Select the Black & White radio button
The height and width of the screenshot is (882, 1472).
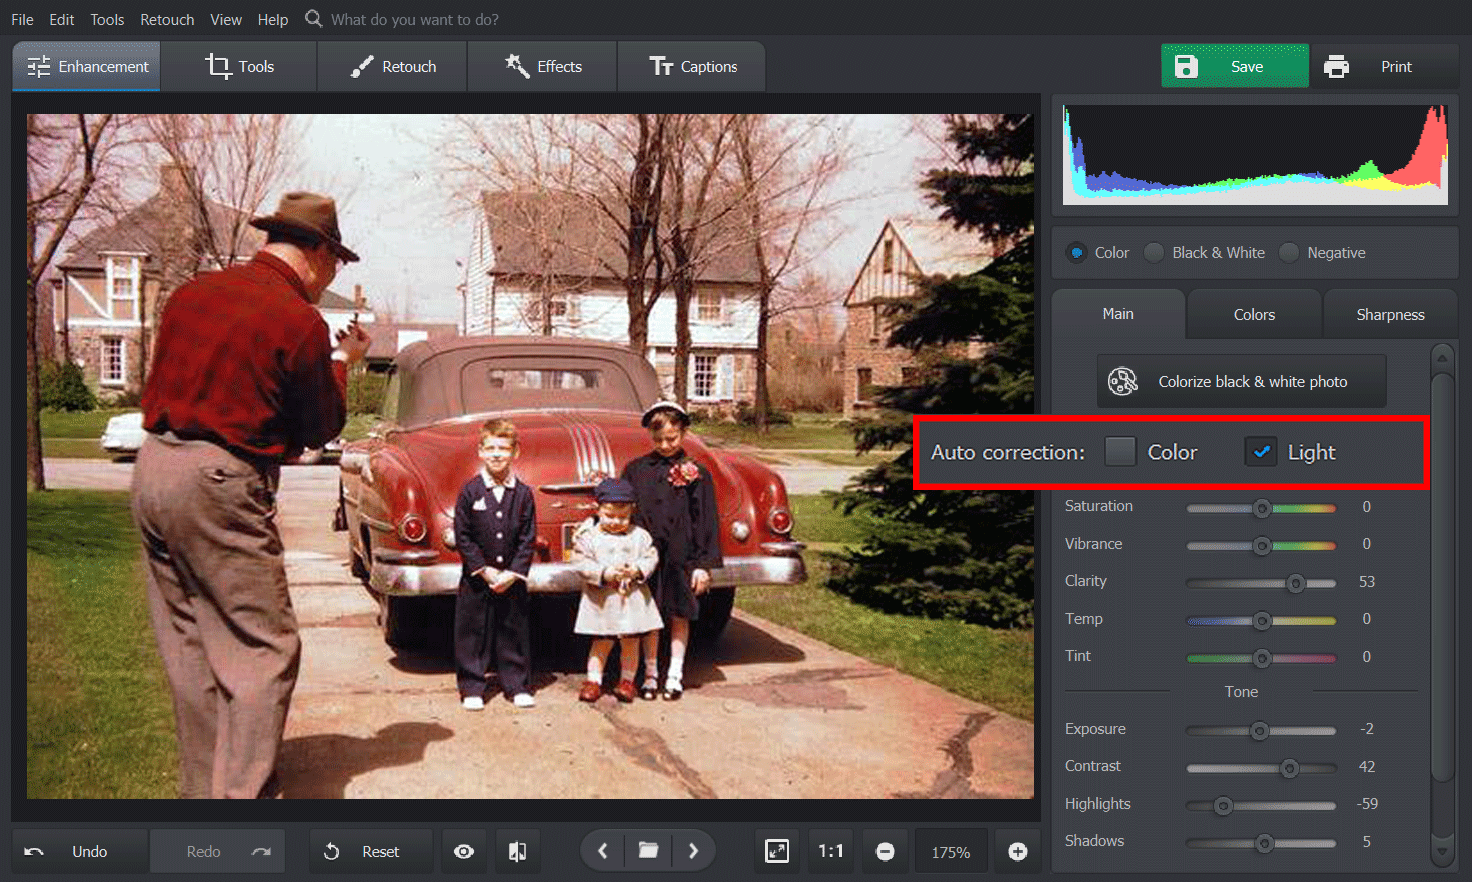(x=1153, y=253)
